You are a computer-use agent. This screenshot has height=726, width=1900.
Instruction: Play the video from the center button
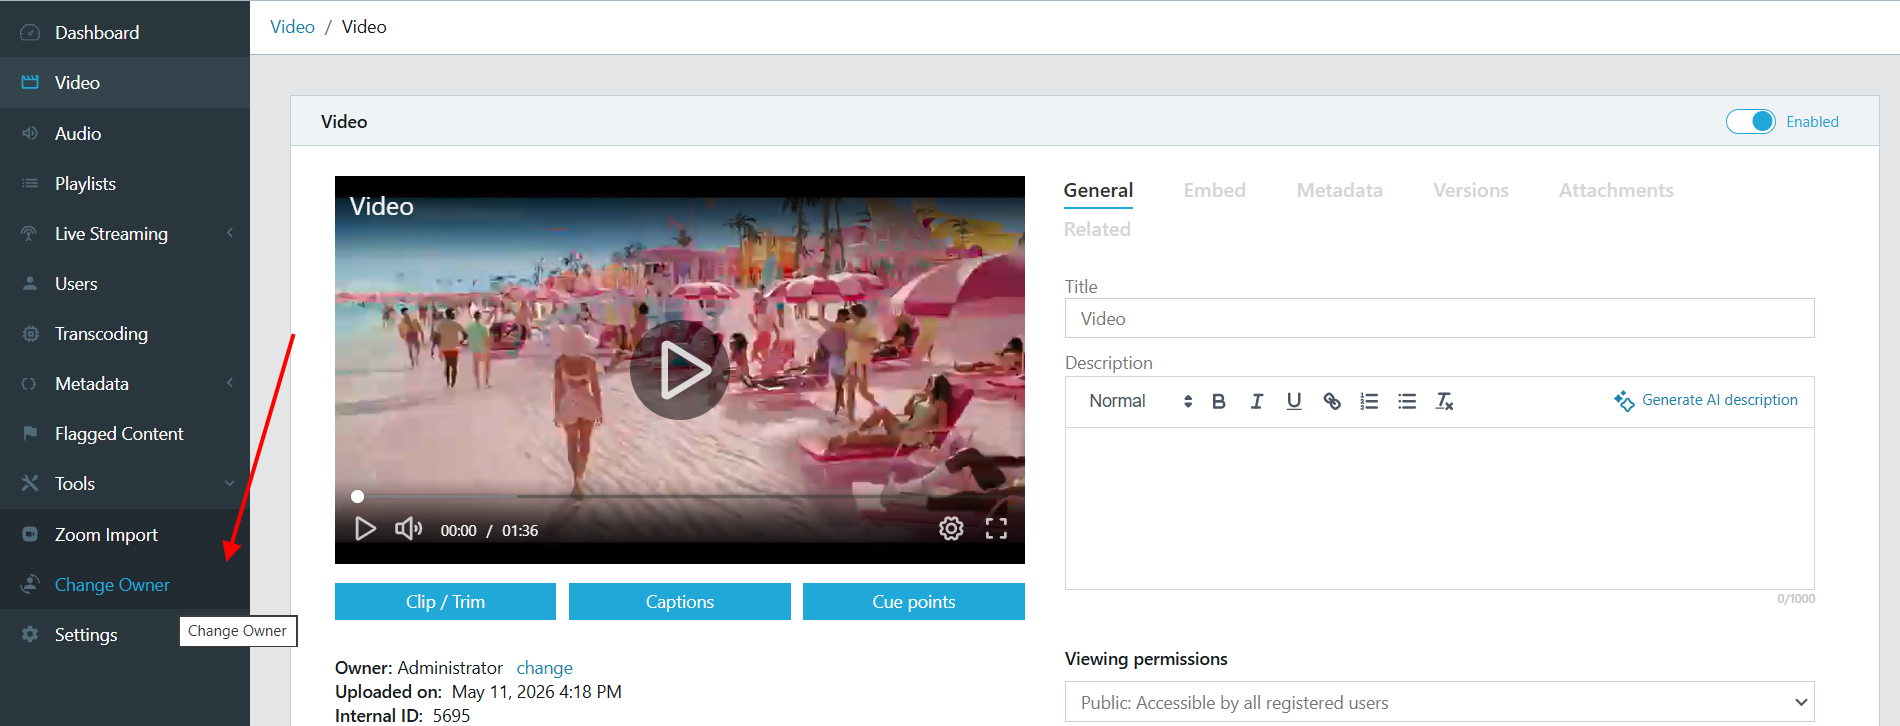(x=680, y=370)
